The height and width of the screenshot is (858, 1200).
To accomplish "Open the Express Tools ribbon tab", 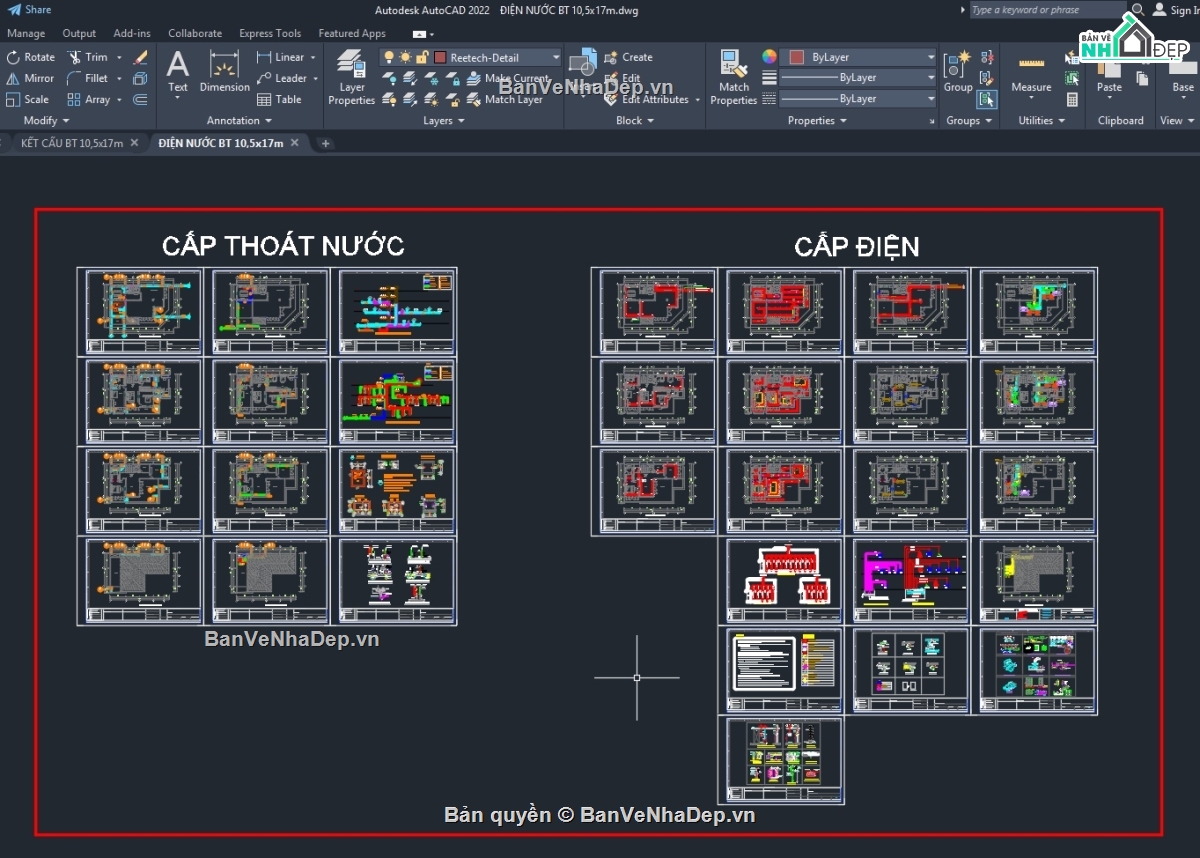I will pos(270,33).
